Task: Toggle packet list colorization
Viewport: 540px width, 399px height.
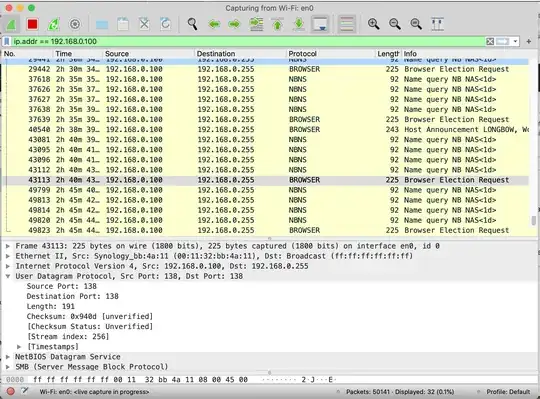Action: click(x=347, y=24)
